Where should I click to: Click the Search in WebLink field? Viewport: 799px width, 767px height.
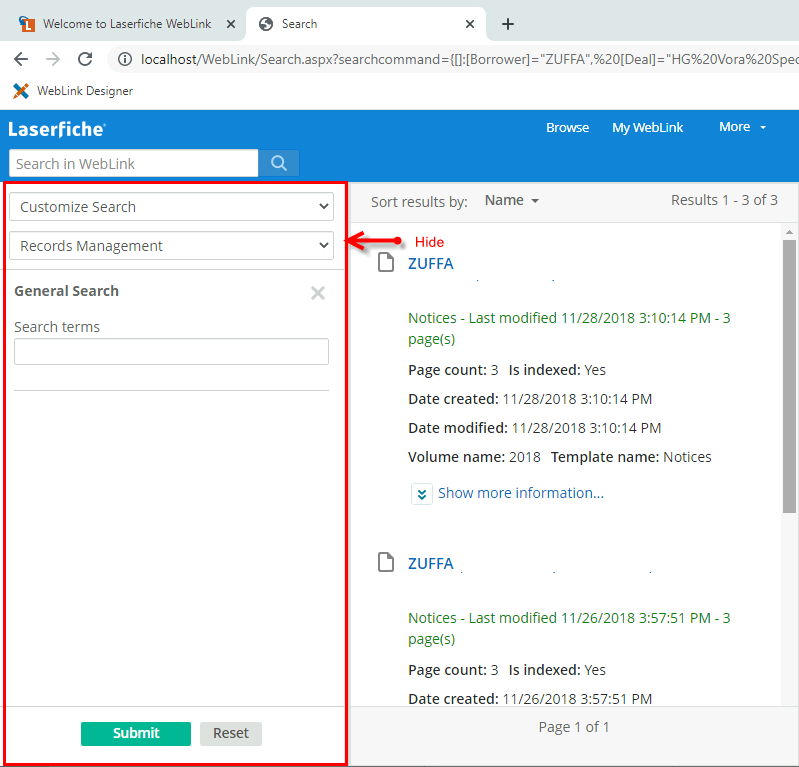tap(134, 163)
